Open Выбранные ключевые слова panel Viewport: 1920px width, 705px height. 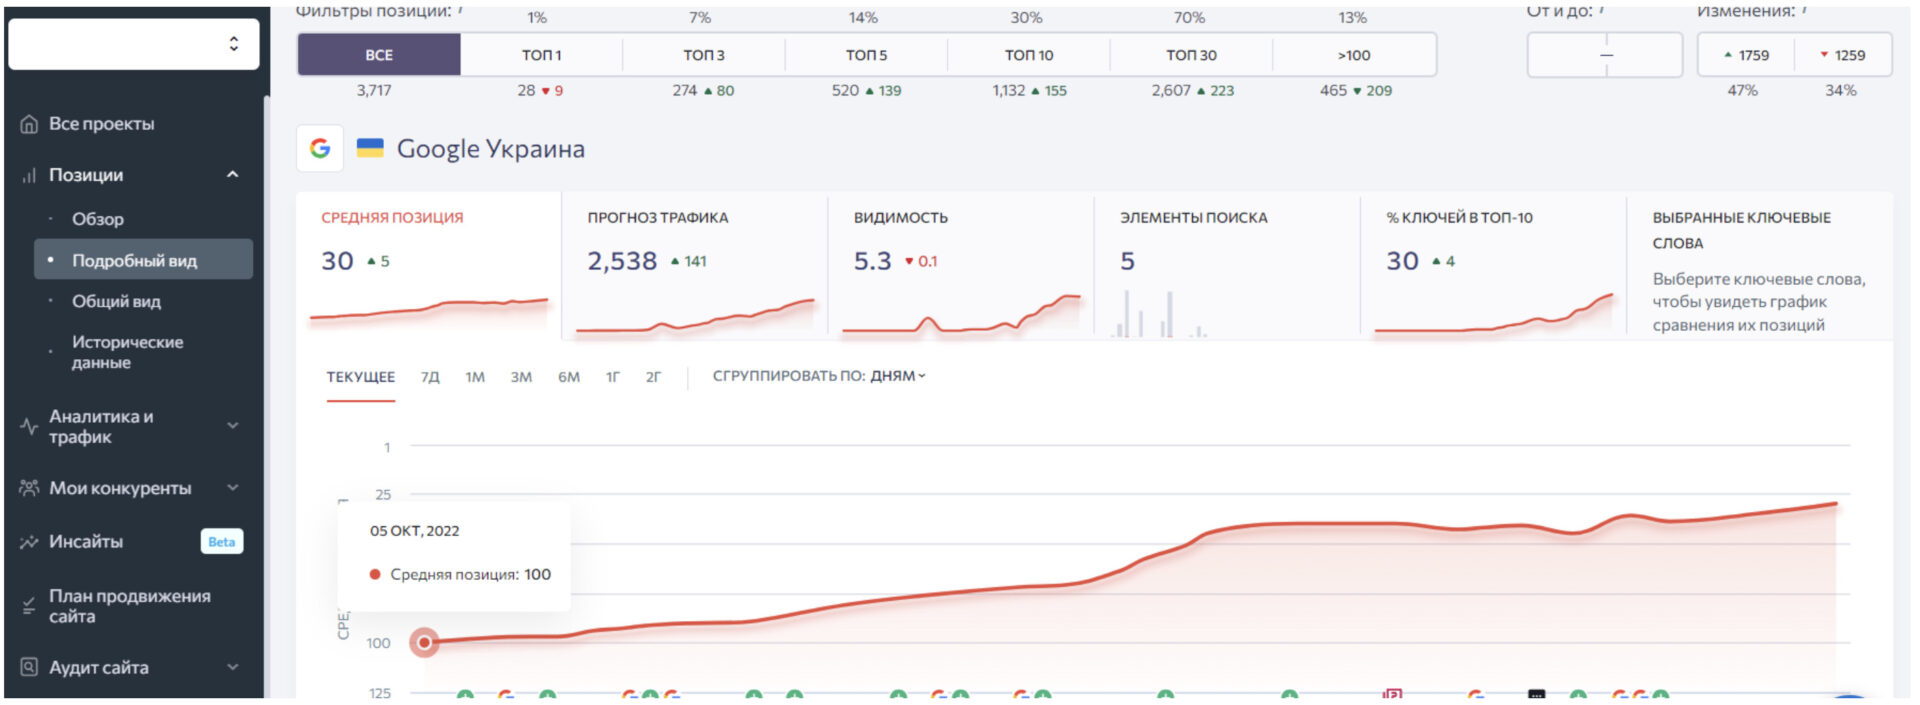coord(1759,265)
